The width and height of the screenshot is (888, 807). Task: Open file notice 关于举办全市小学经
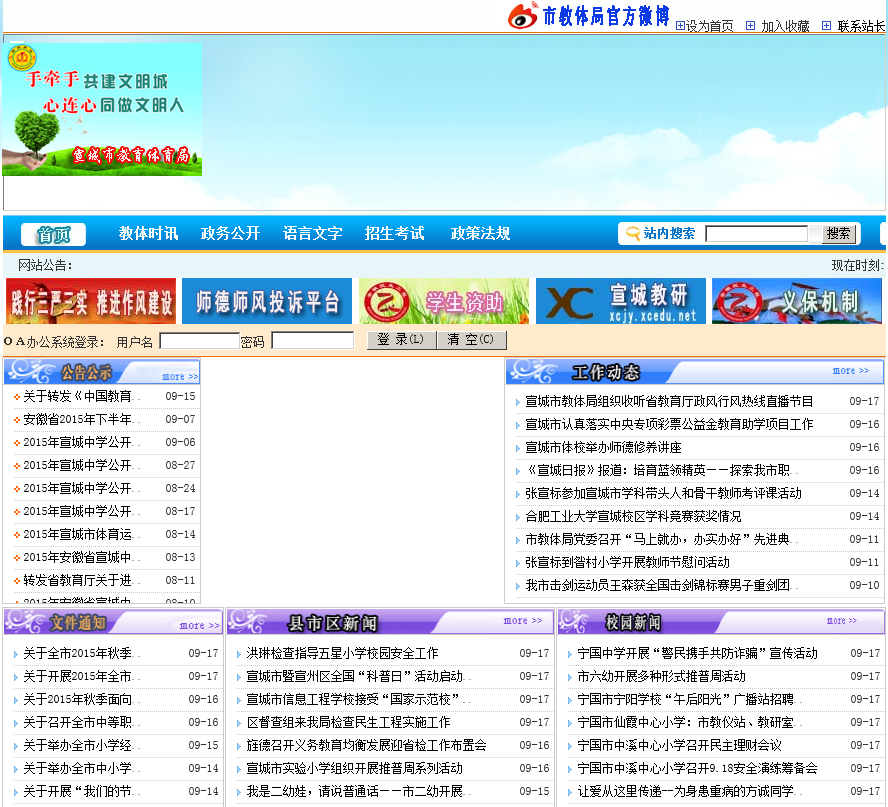80,745
